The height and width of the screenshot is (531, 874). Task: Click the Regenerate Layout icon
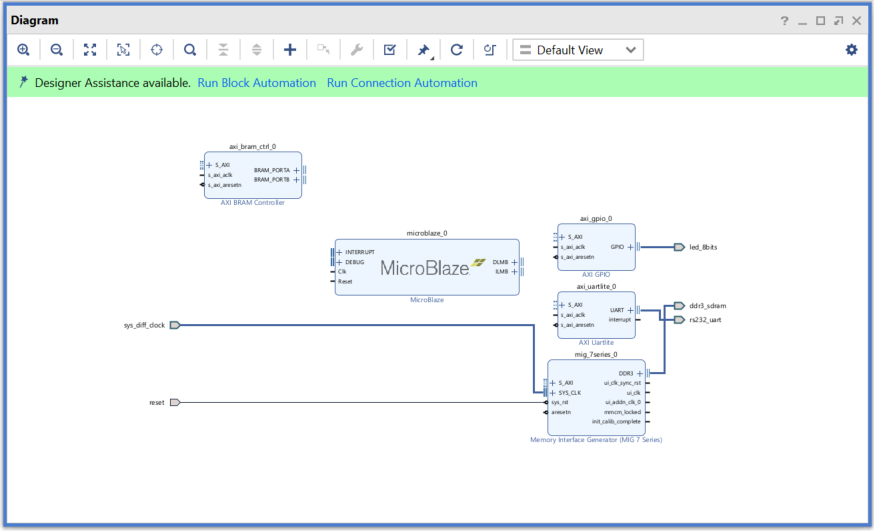pos(457,50)
